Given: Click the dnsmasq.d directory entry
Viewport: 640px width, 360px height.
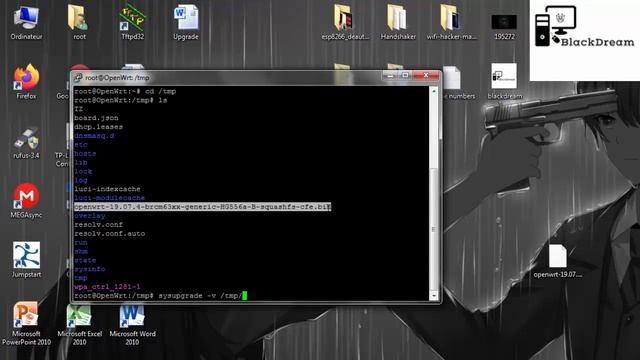Looking at the screenshot, I should click(x=94, y=136).
